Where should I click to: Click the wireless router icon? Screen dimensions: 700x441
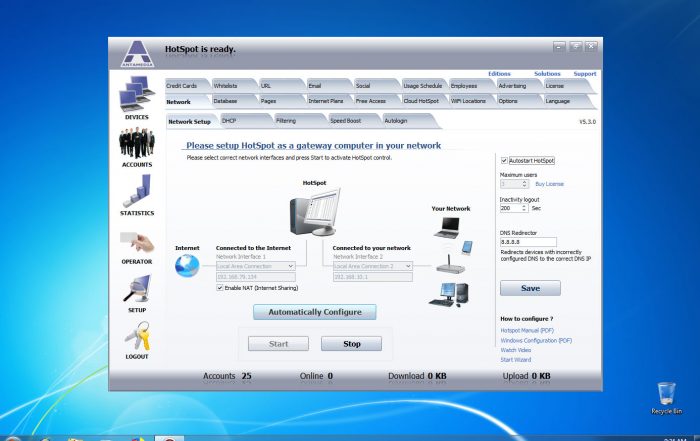pyautogui.click(x=450, y=264)
